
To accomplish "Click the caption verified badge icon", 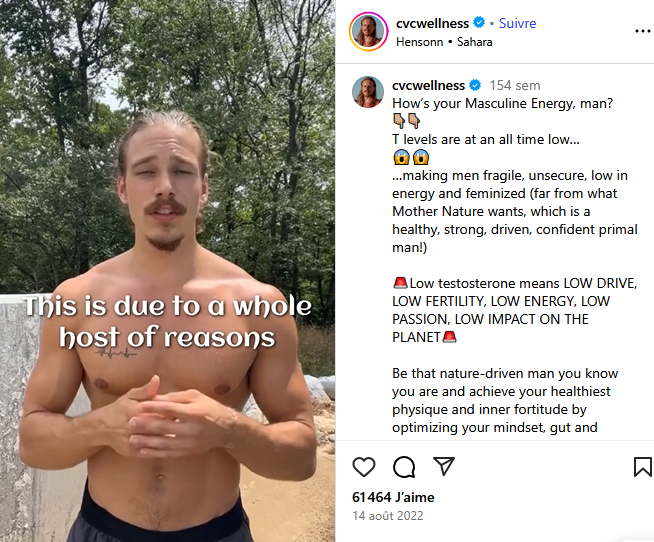I will [475, 85].
